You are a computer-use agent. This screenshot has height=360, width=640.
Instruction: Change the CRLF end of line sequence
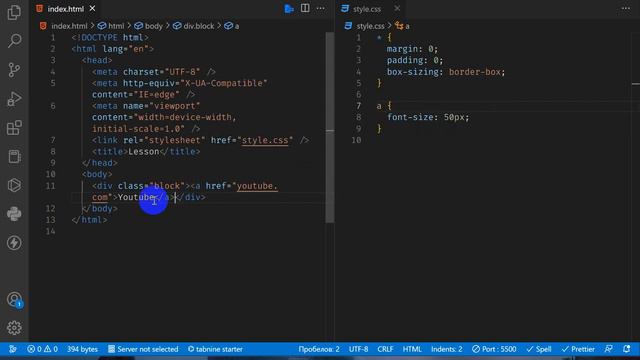pyautogui.click(x=385, y=349)
